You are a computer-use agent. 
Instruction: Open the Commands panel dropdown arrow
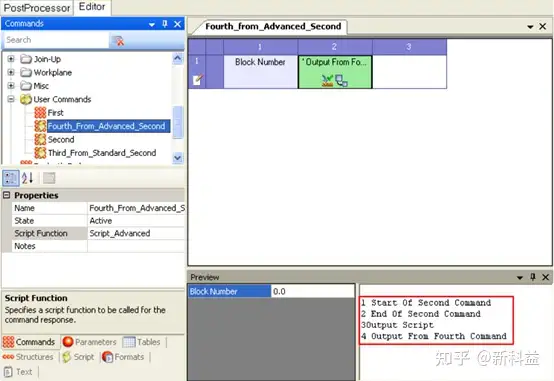click(x=152, y=24)
